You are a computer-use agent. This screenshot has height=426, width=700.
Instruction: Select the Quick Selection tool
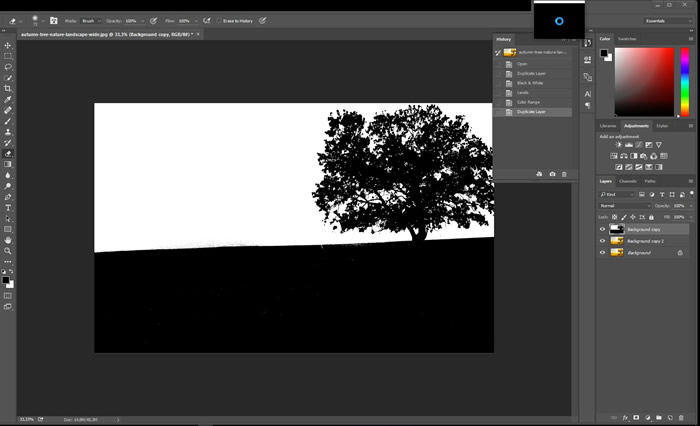pyautogui.click(x=8, y=78)
